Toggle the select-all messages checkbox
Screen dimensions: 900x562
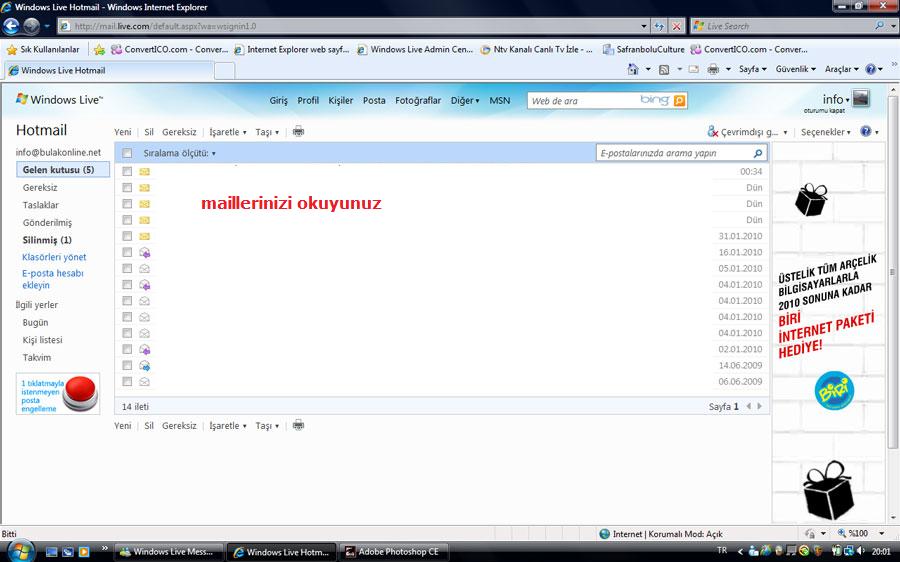127,153
